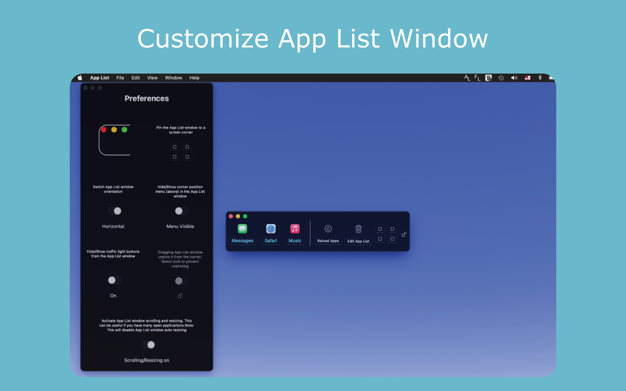Screen dimensions: 626x391
Task: Toggle the Menu Visible switch
Action: tap(181, 211)
